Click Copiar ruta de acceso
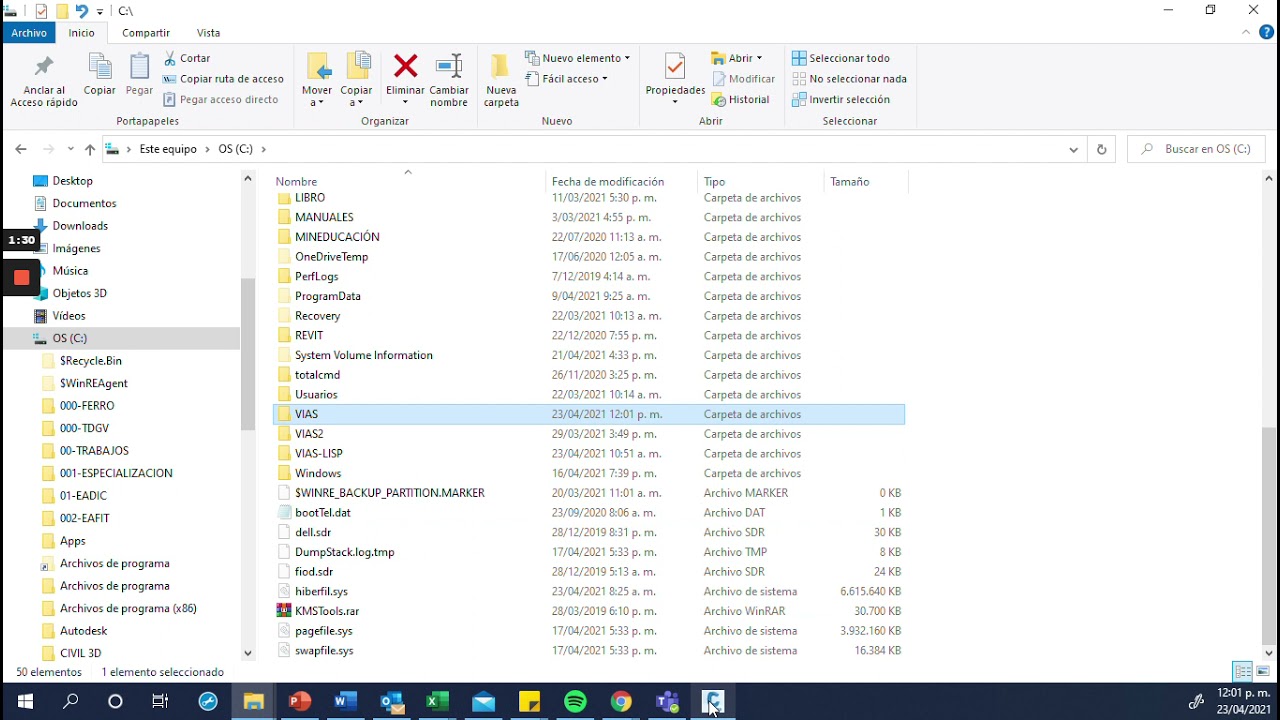Image resolution: width=1280 pixels, height=720 pixels. coord(223,79)
